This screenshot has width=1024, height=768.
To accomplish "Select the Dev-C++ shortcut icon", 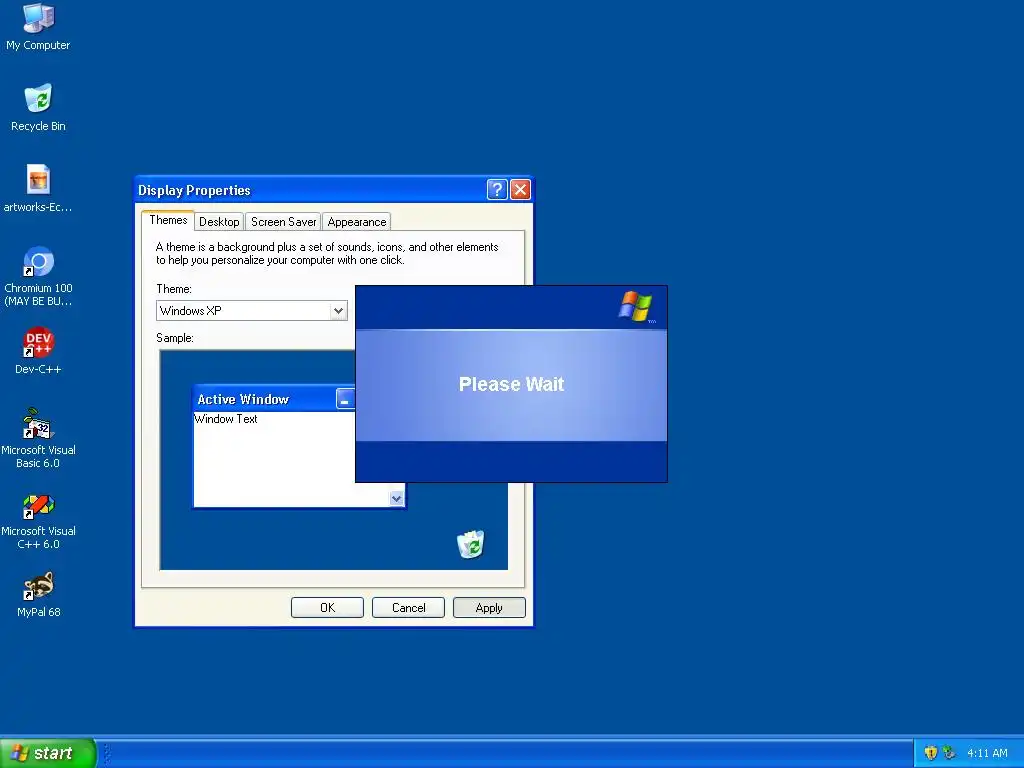I will click(38, 350).
